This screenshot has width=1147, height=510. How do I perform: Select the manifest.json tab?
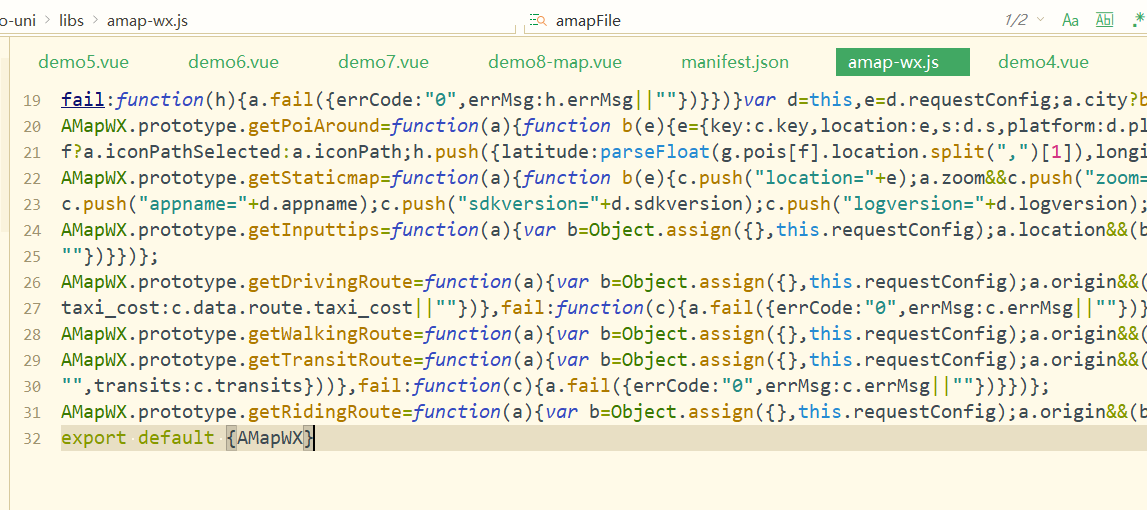point(735,62)
